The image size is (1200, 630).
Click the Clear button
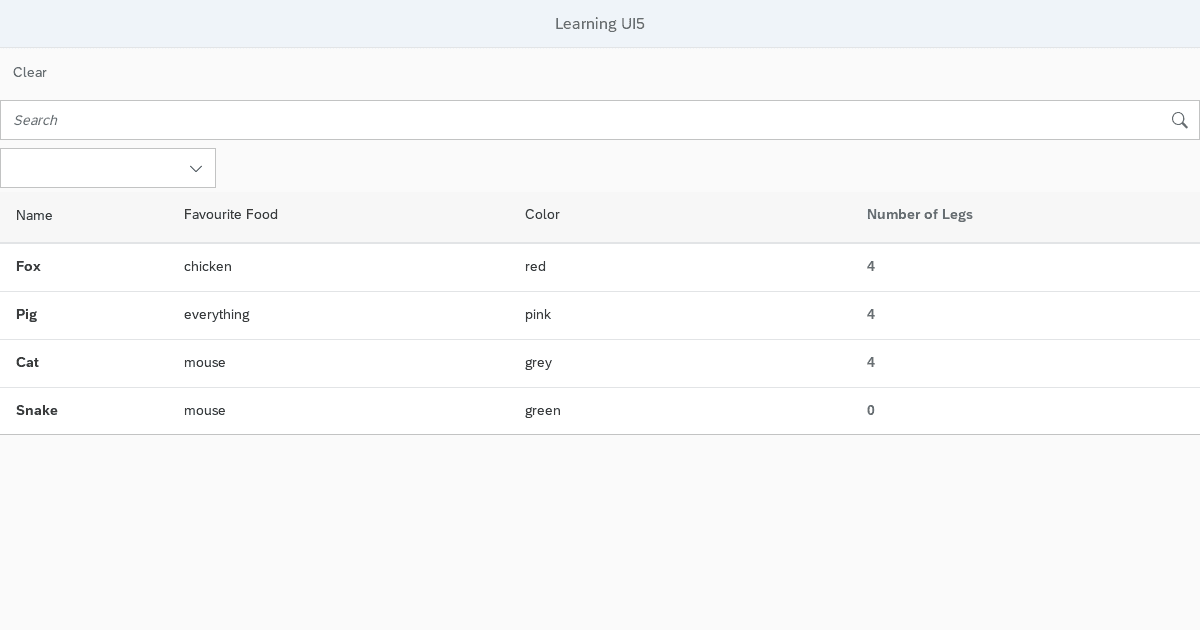point(30,72)
